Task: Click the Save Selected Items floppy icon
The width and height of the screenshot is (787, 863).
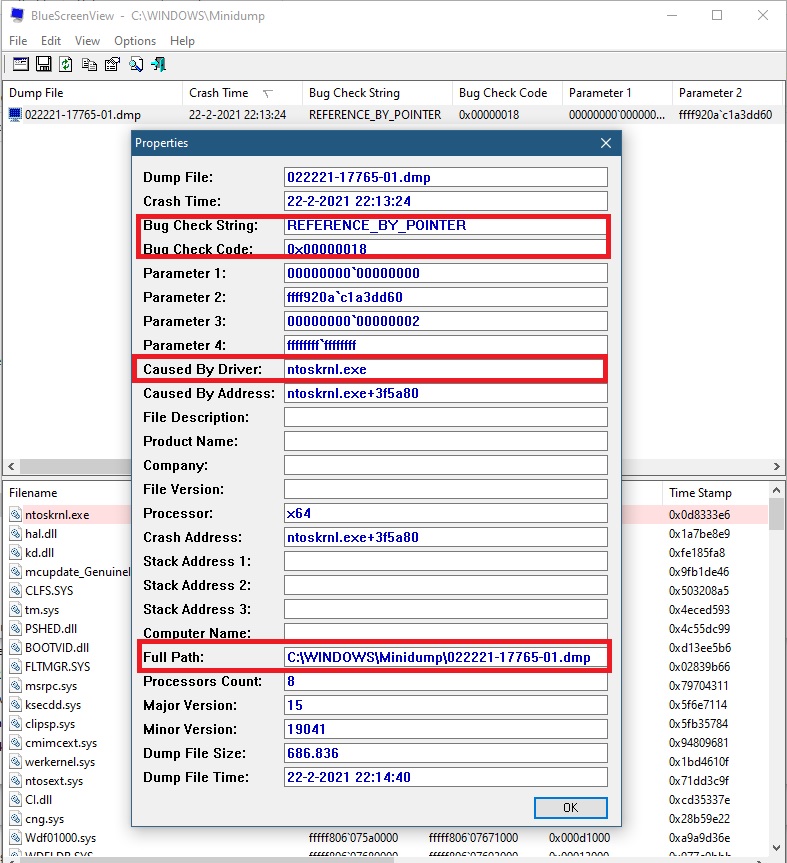Action: [x=43, y=65]
